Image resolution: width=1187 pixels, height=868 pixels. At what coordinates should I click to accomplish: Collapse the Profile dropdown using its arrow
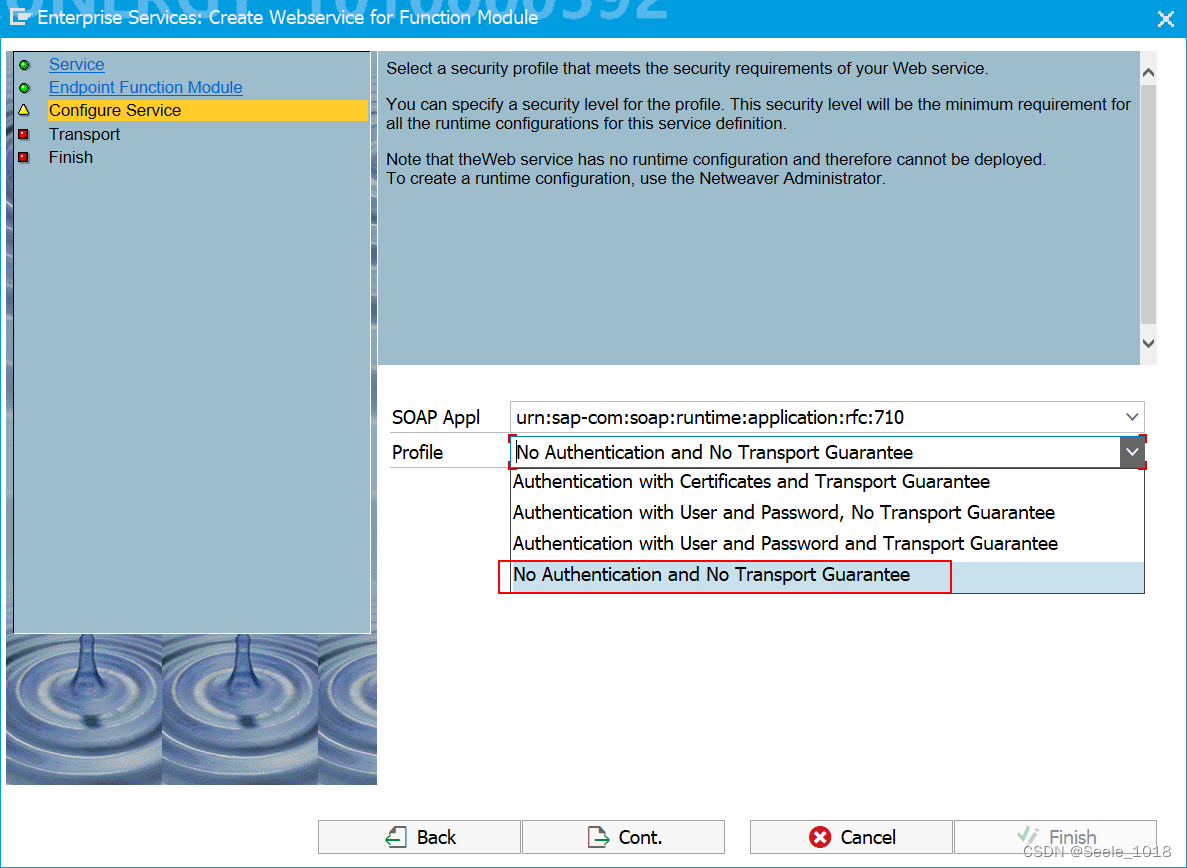tap(1131, 452)
